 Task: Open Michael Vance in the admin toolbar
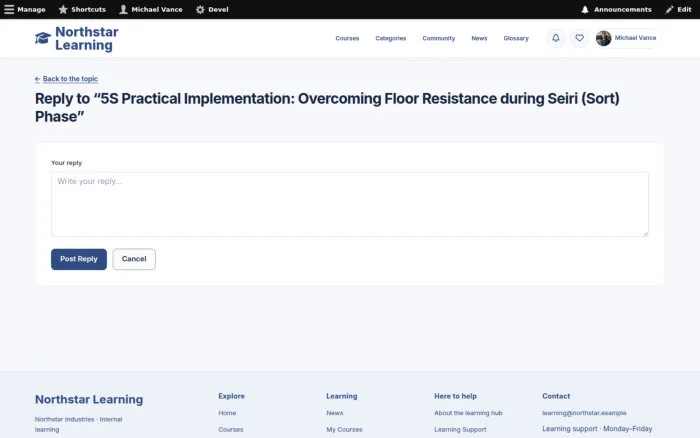[x=151, y=9]
